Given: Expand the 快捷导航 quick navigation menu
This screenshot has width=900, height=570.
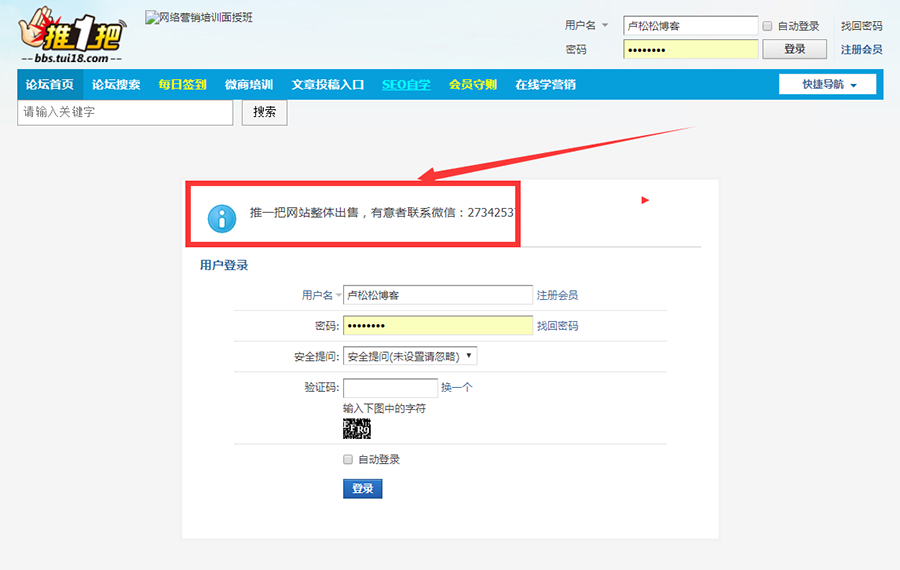Looking at the screenshot, I should click(828, 85).
